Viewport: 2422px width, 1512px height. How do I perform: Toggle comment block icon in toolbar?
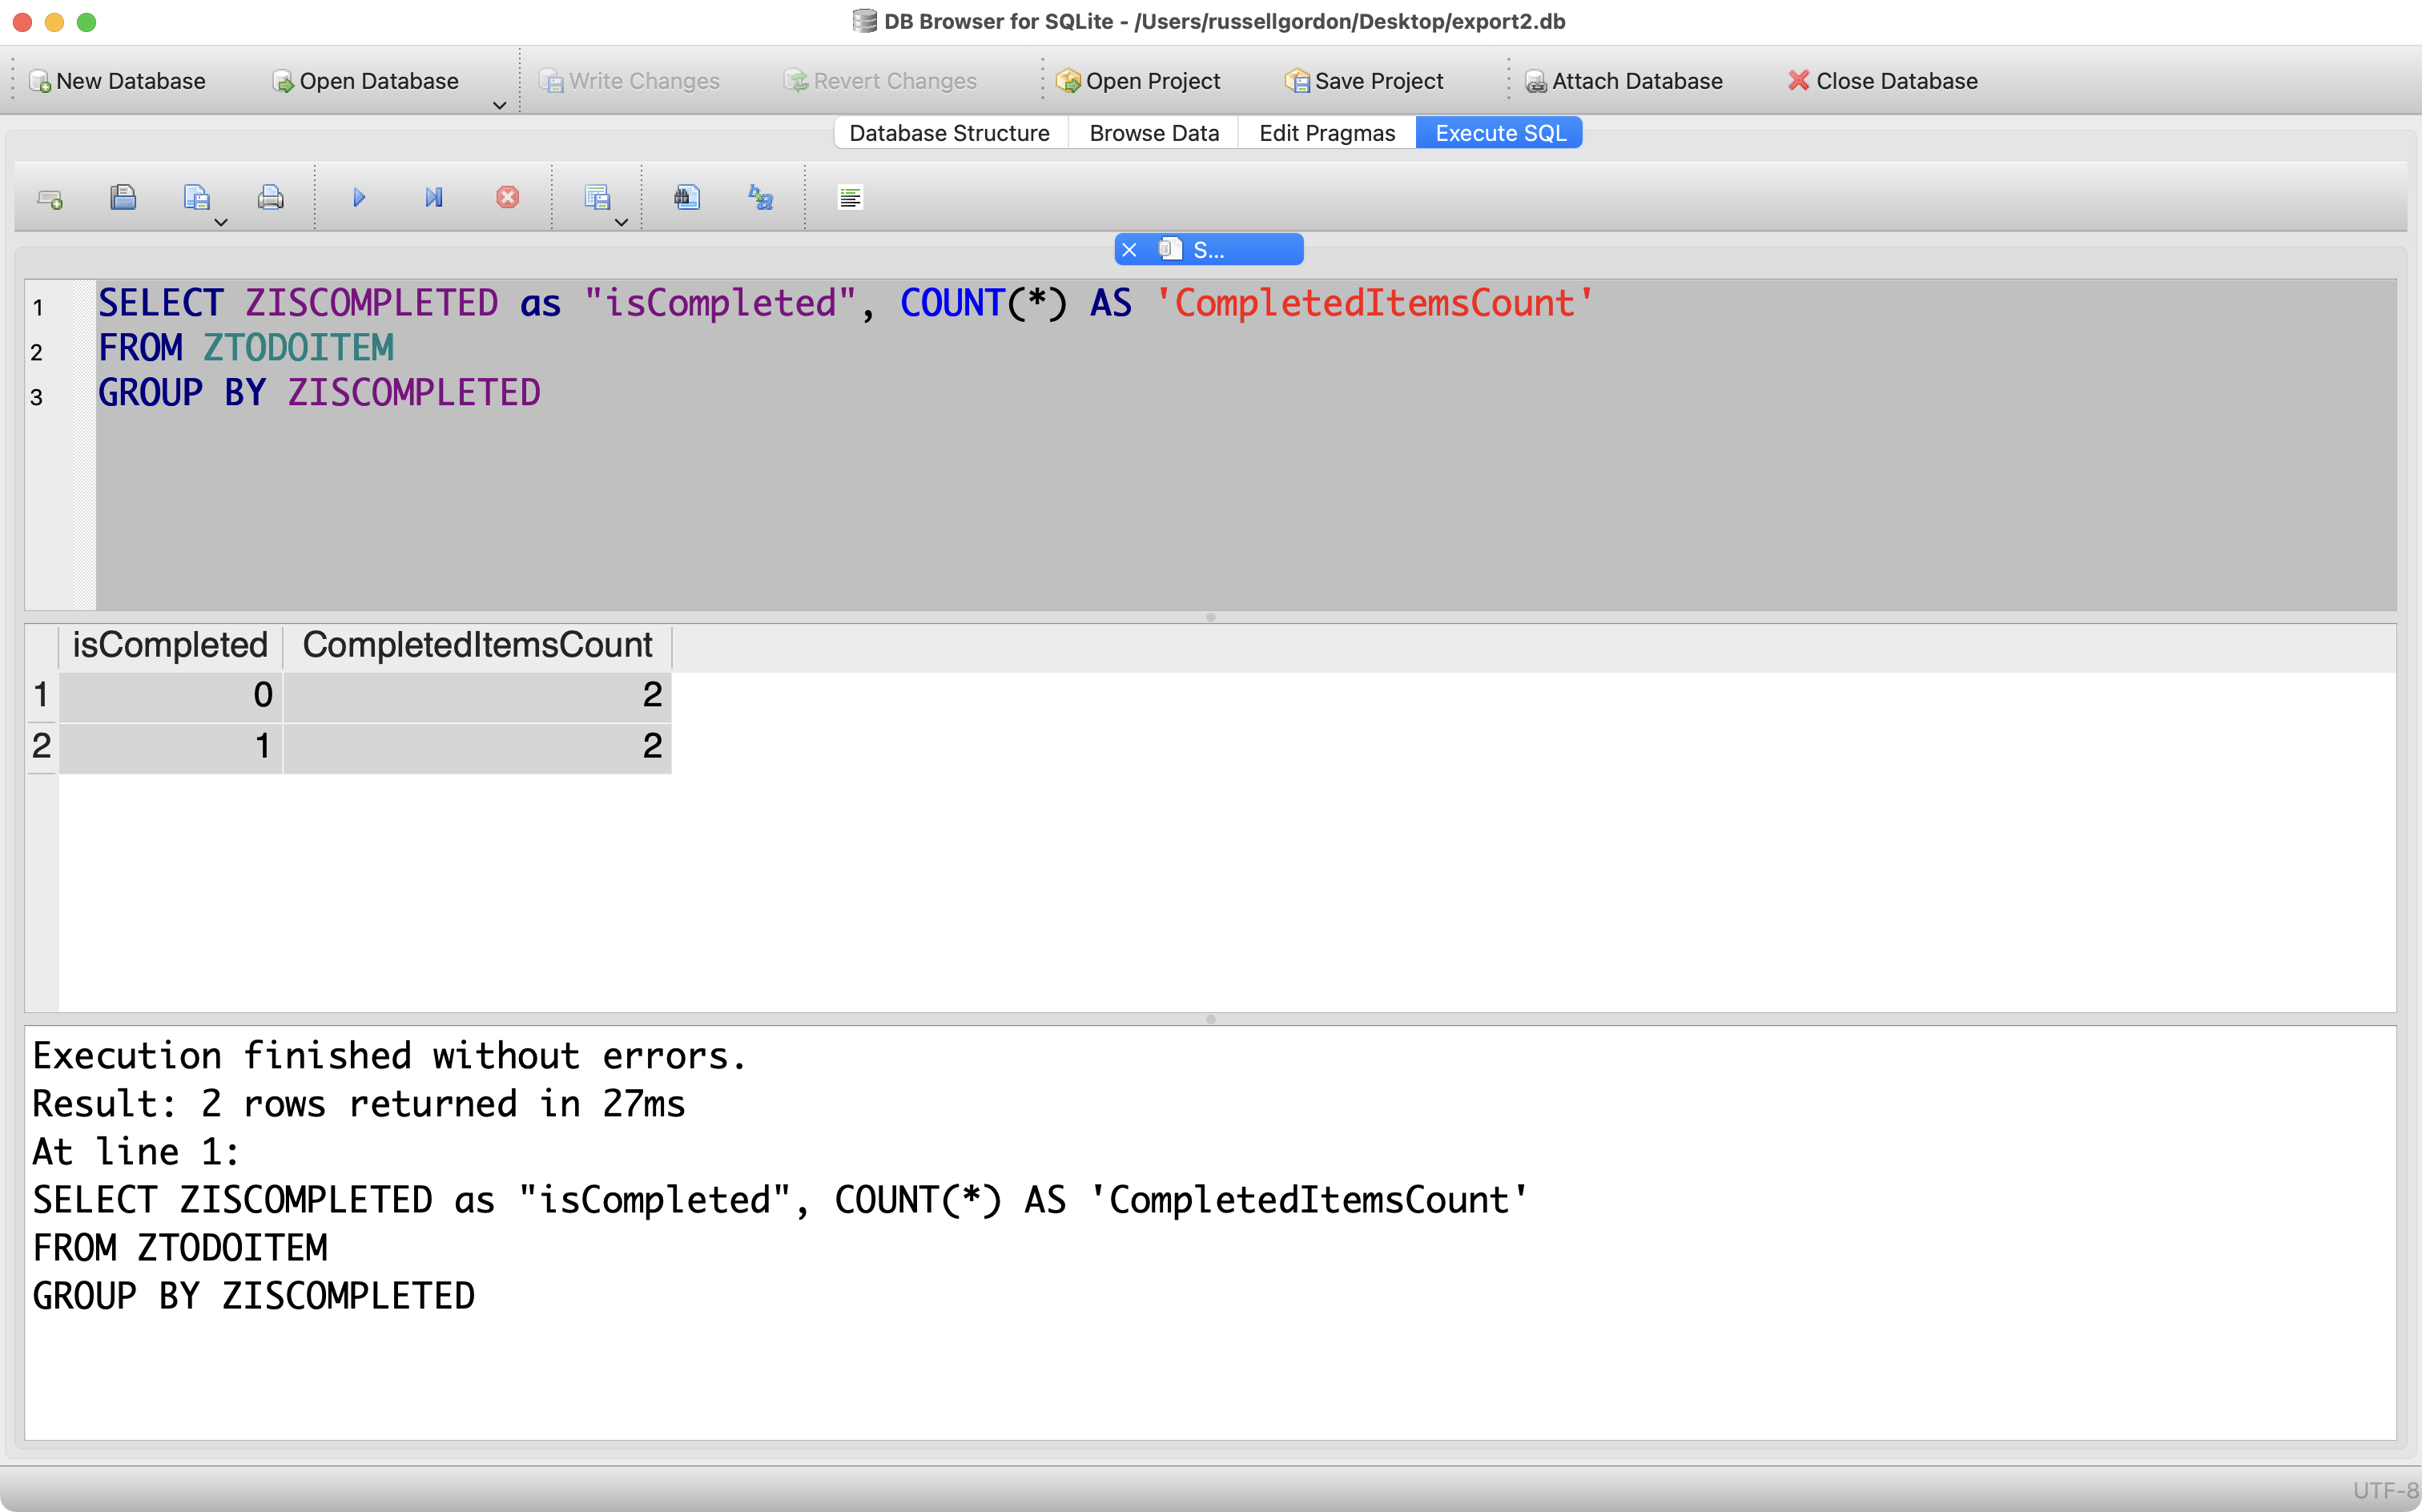click(850, 198)
